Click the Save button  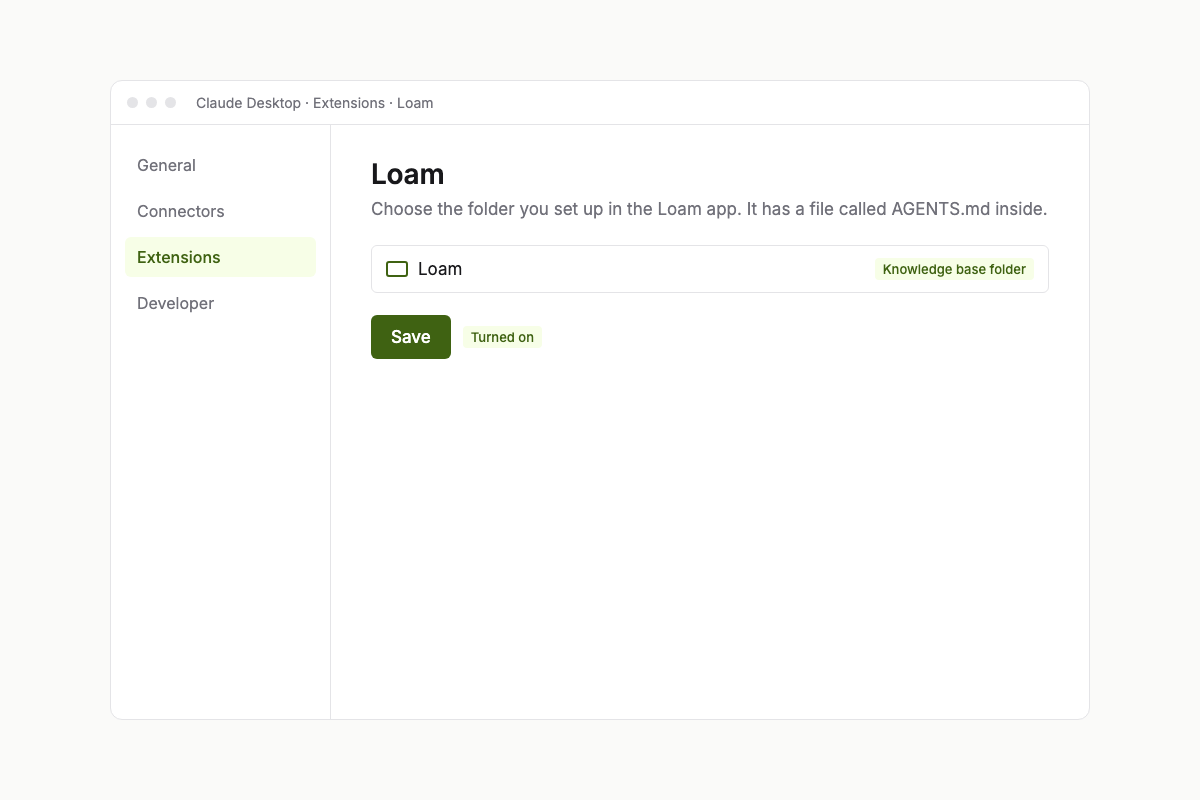click(411, 337)
